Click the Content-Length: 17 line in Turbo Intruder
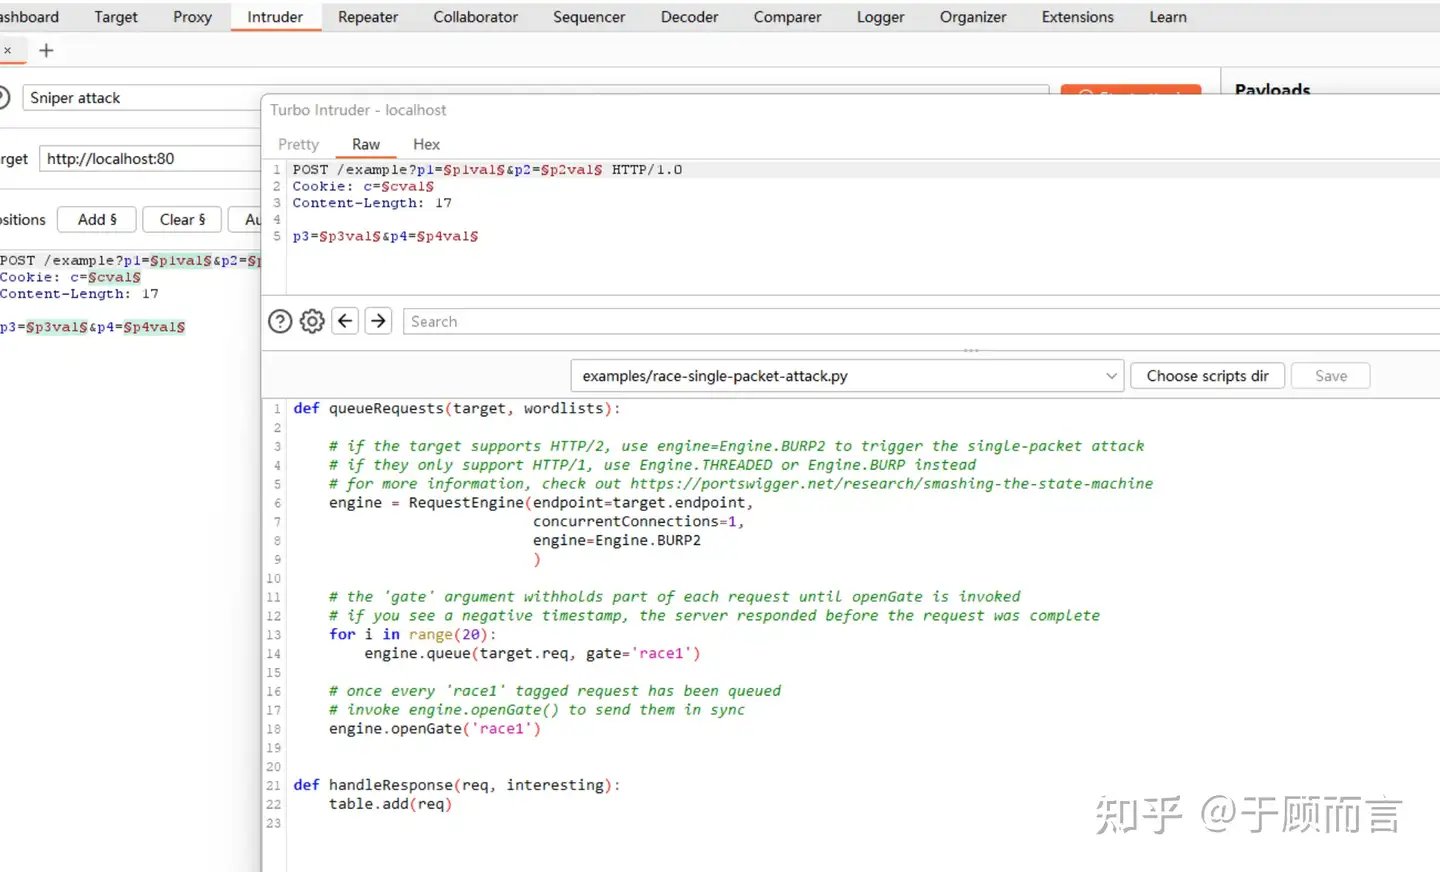 click(x=372, y=203)
